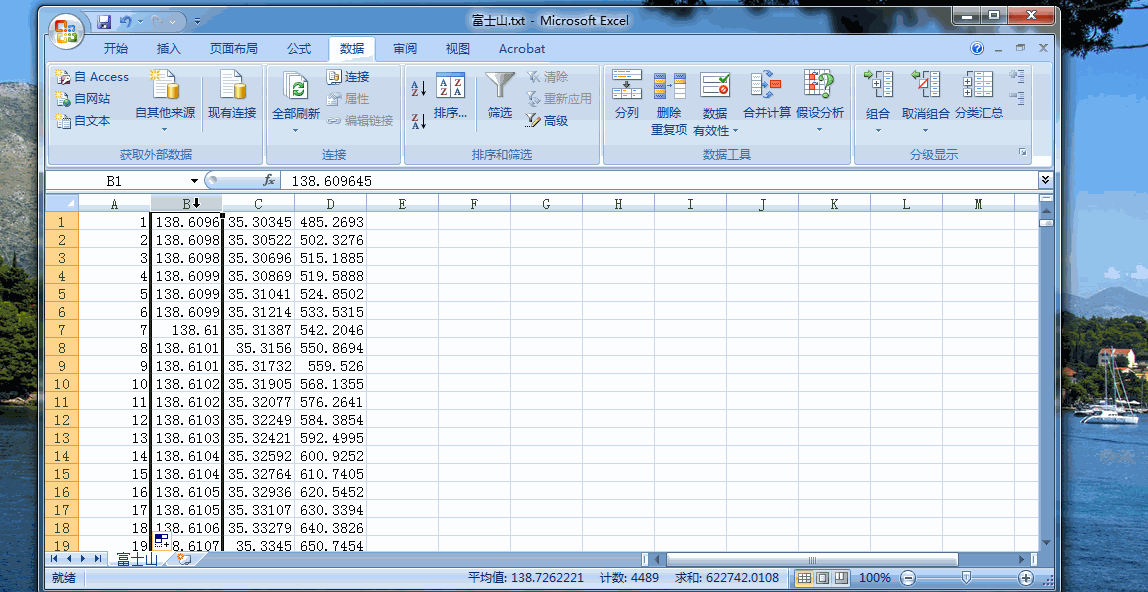The width and height of the screenshot is (1148, 592).
Task: Sort ascending A to Z
Action: point(419,89)
